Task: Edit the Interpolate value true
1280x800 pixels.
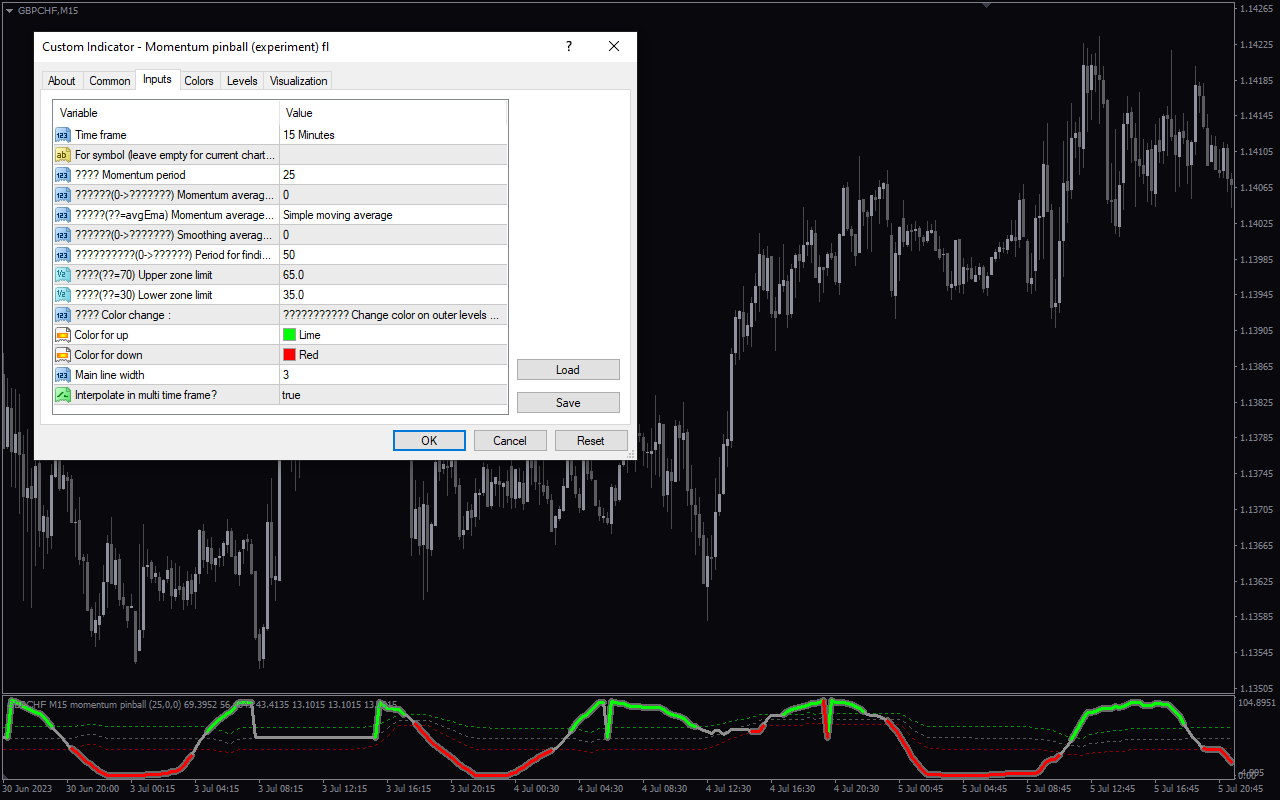Action: (x=393, y=395)
